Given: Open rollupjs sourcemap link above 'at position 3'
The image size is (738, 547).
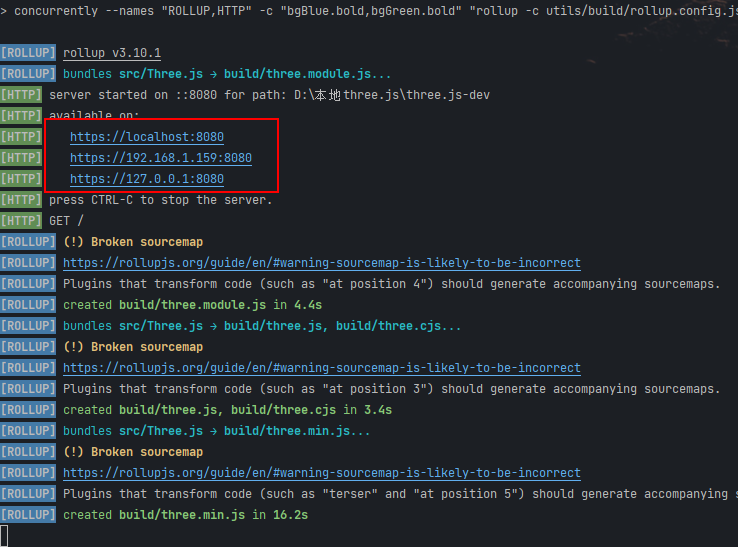Looking at the screenshot, I should 322,368.
